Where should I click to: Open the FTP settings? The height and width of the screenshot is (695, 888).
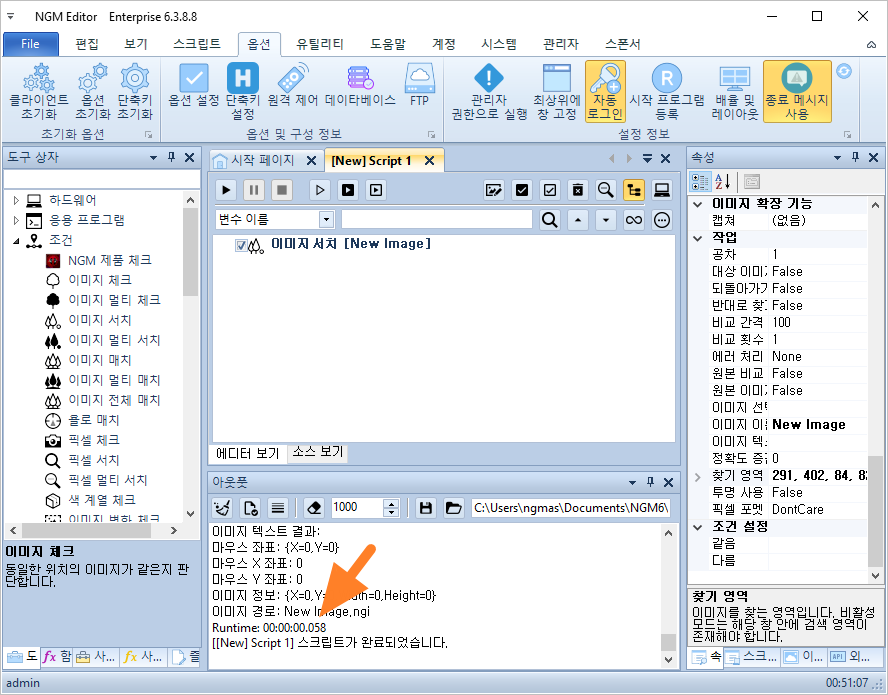point(420,86)
